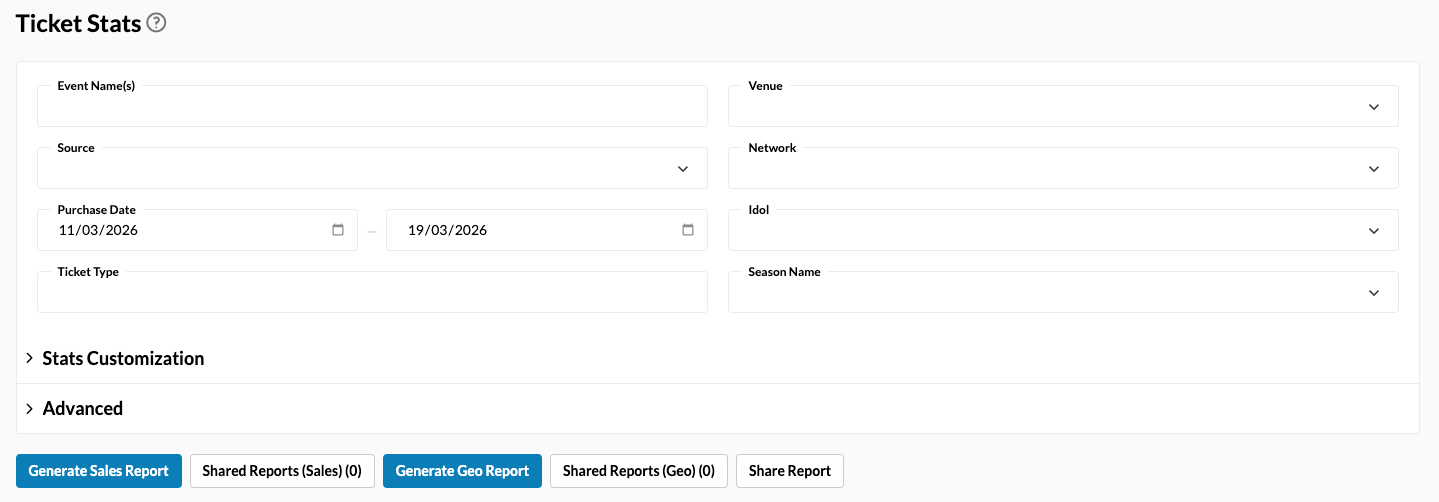The image size is (1439, 502).
Task: Click the Venue dropdown chevron arrow
Action: (x=1374, y=107)
